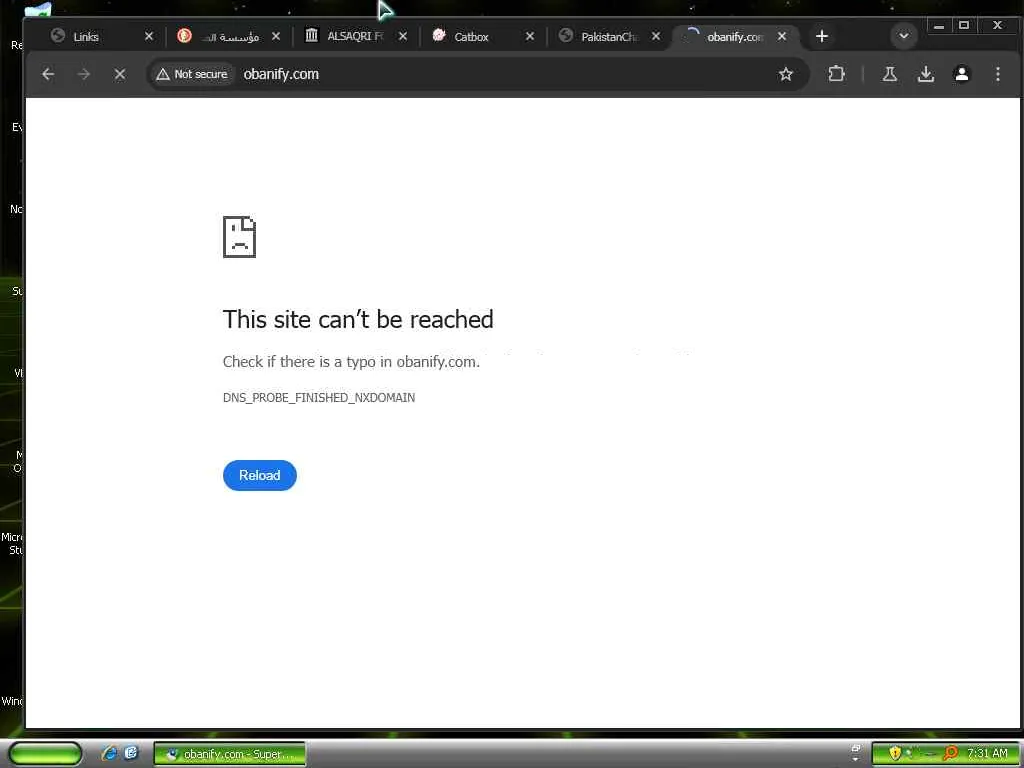Click the forward navigation arrow
The width and height of the screenshot is (1024, 768).
click(84, 74)
